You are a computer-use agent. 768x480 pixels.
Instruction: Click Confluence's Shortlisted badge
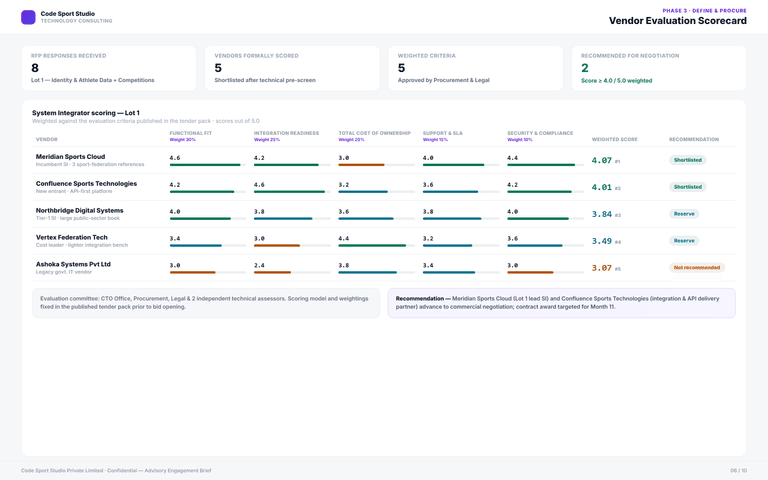click(x=687, y=187)
